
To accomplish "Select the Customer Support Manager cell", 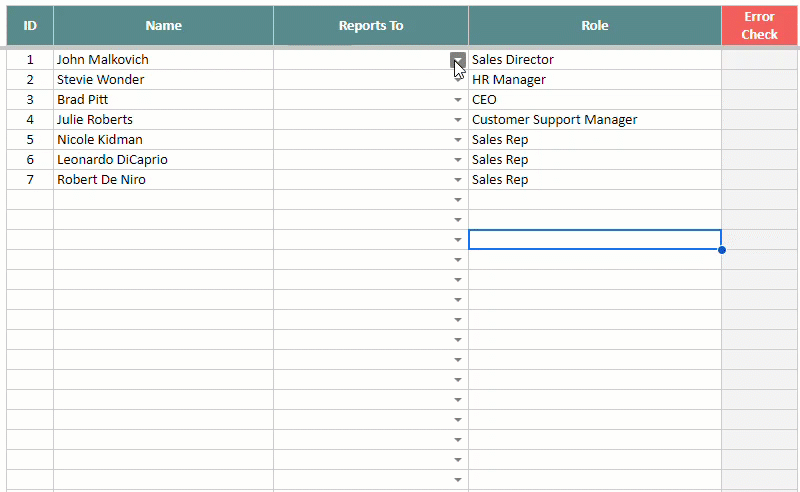I will pos(595,119).
